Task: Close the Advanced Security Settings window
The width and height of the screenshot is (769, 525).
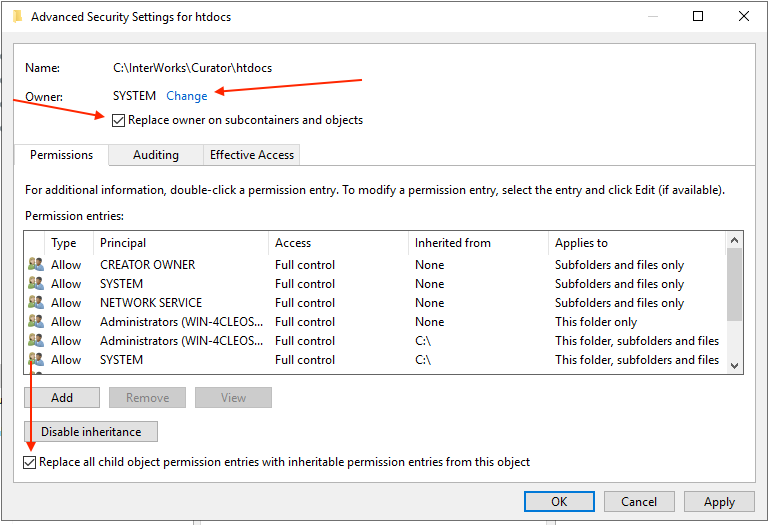Action: pyautogui.click(x=743, y=16)
